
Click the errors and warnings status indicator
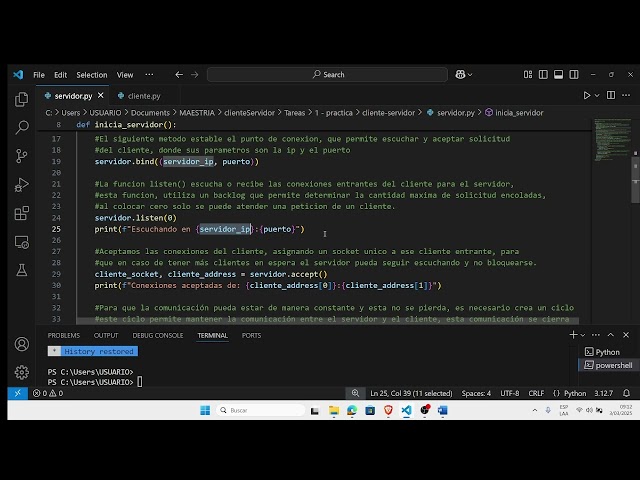coord(48,393)
